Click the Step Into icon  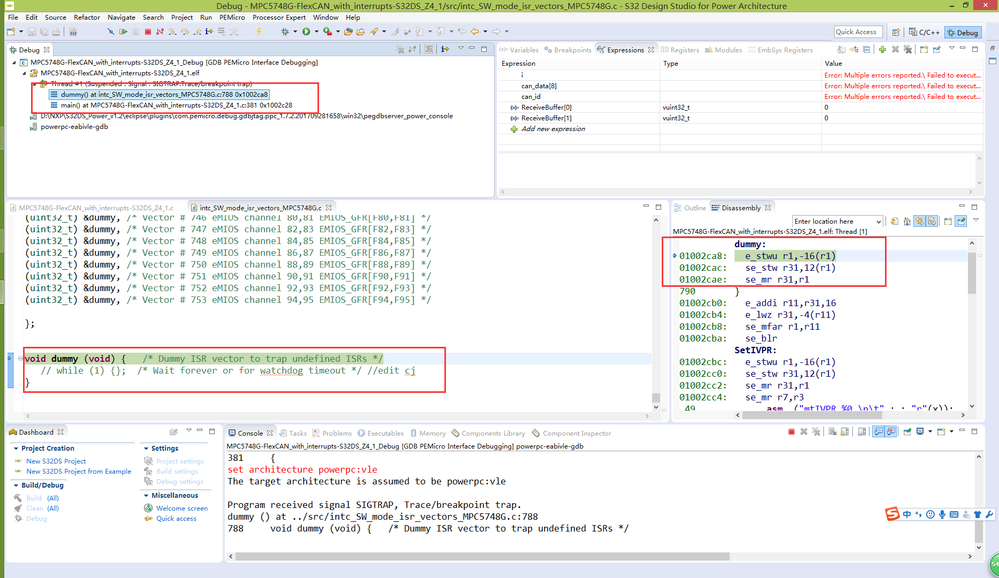coord(172,31)
